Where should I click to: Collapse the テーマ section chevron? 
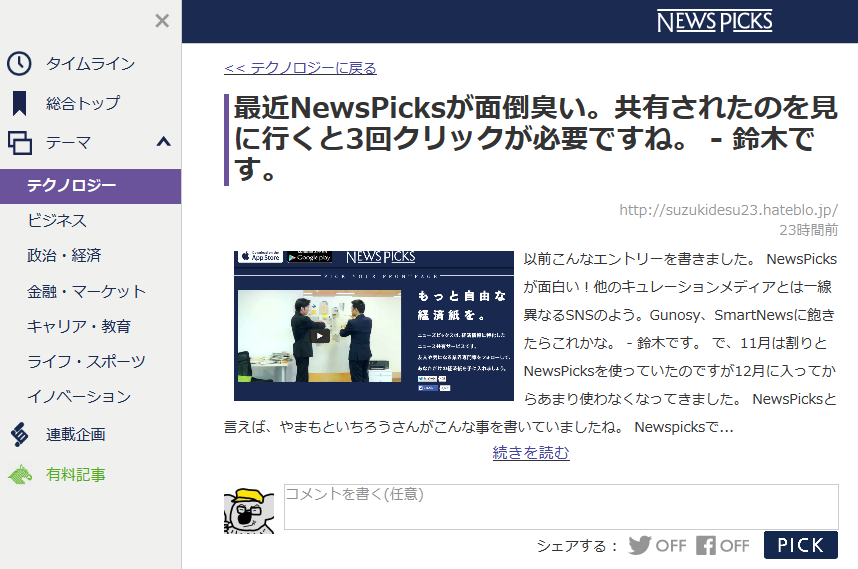click(x=164, y=142)
